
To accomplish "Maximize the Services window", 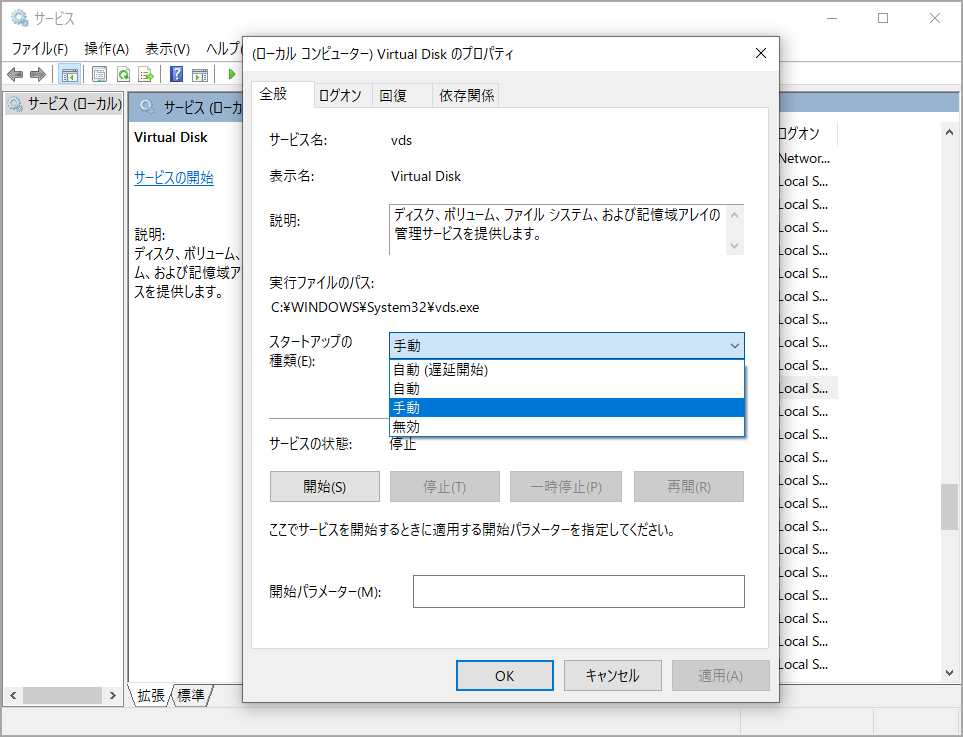I will (x=883, y=18).
